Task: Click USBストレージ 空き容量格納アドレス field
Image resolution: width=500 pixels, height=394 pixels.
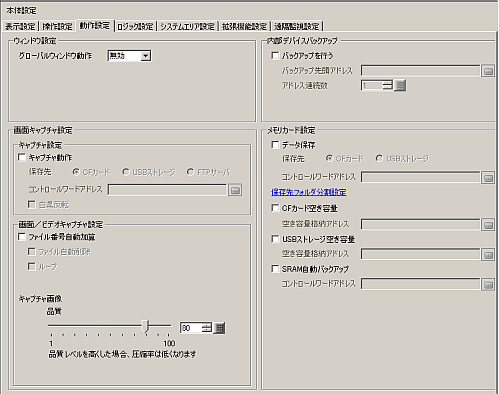Action: tap(421, 255)
